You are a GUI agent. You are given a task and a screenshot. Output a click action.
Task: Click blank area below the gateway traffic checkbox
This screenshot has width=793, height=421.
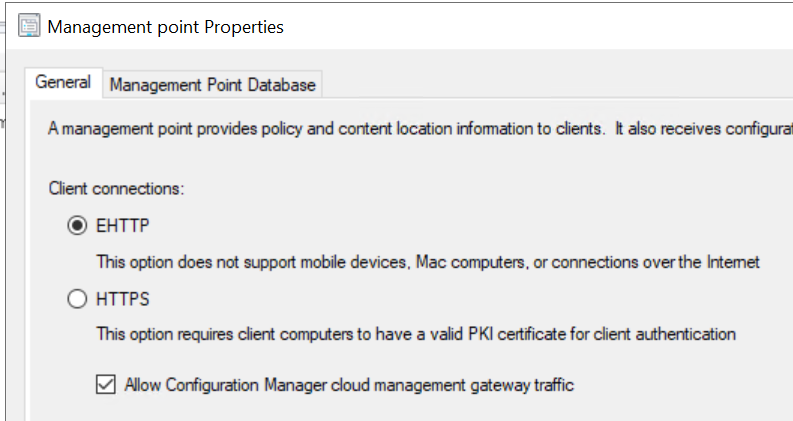coord(400,410)
